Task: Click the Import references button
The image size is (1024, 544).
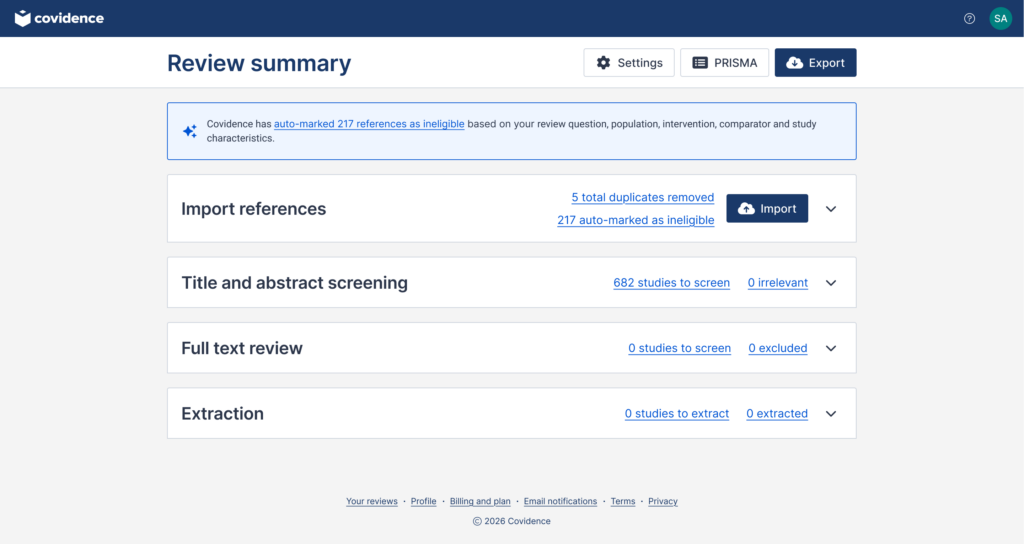Action: (766, 209)
